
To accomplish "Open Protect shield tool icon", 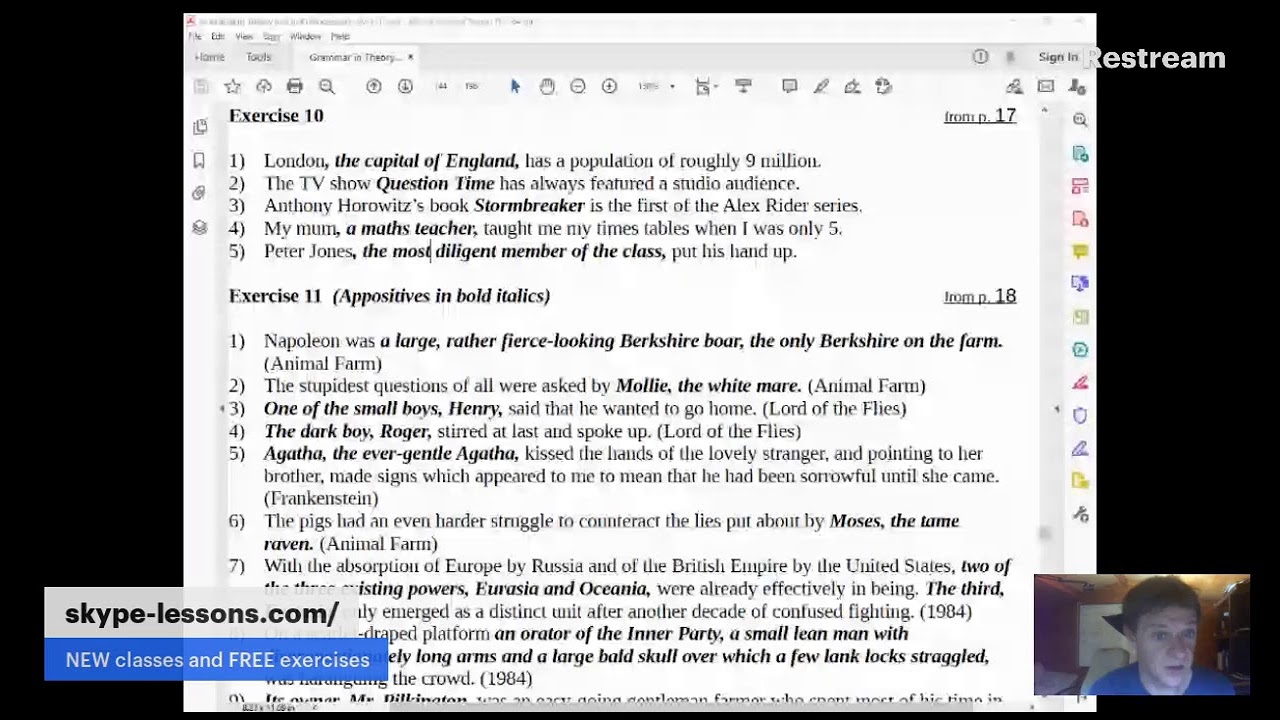I will pos(1080,415).
